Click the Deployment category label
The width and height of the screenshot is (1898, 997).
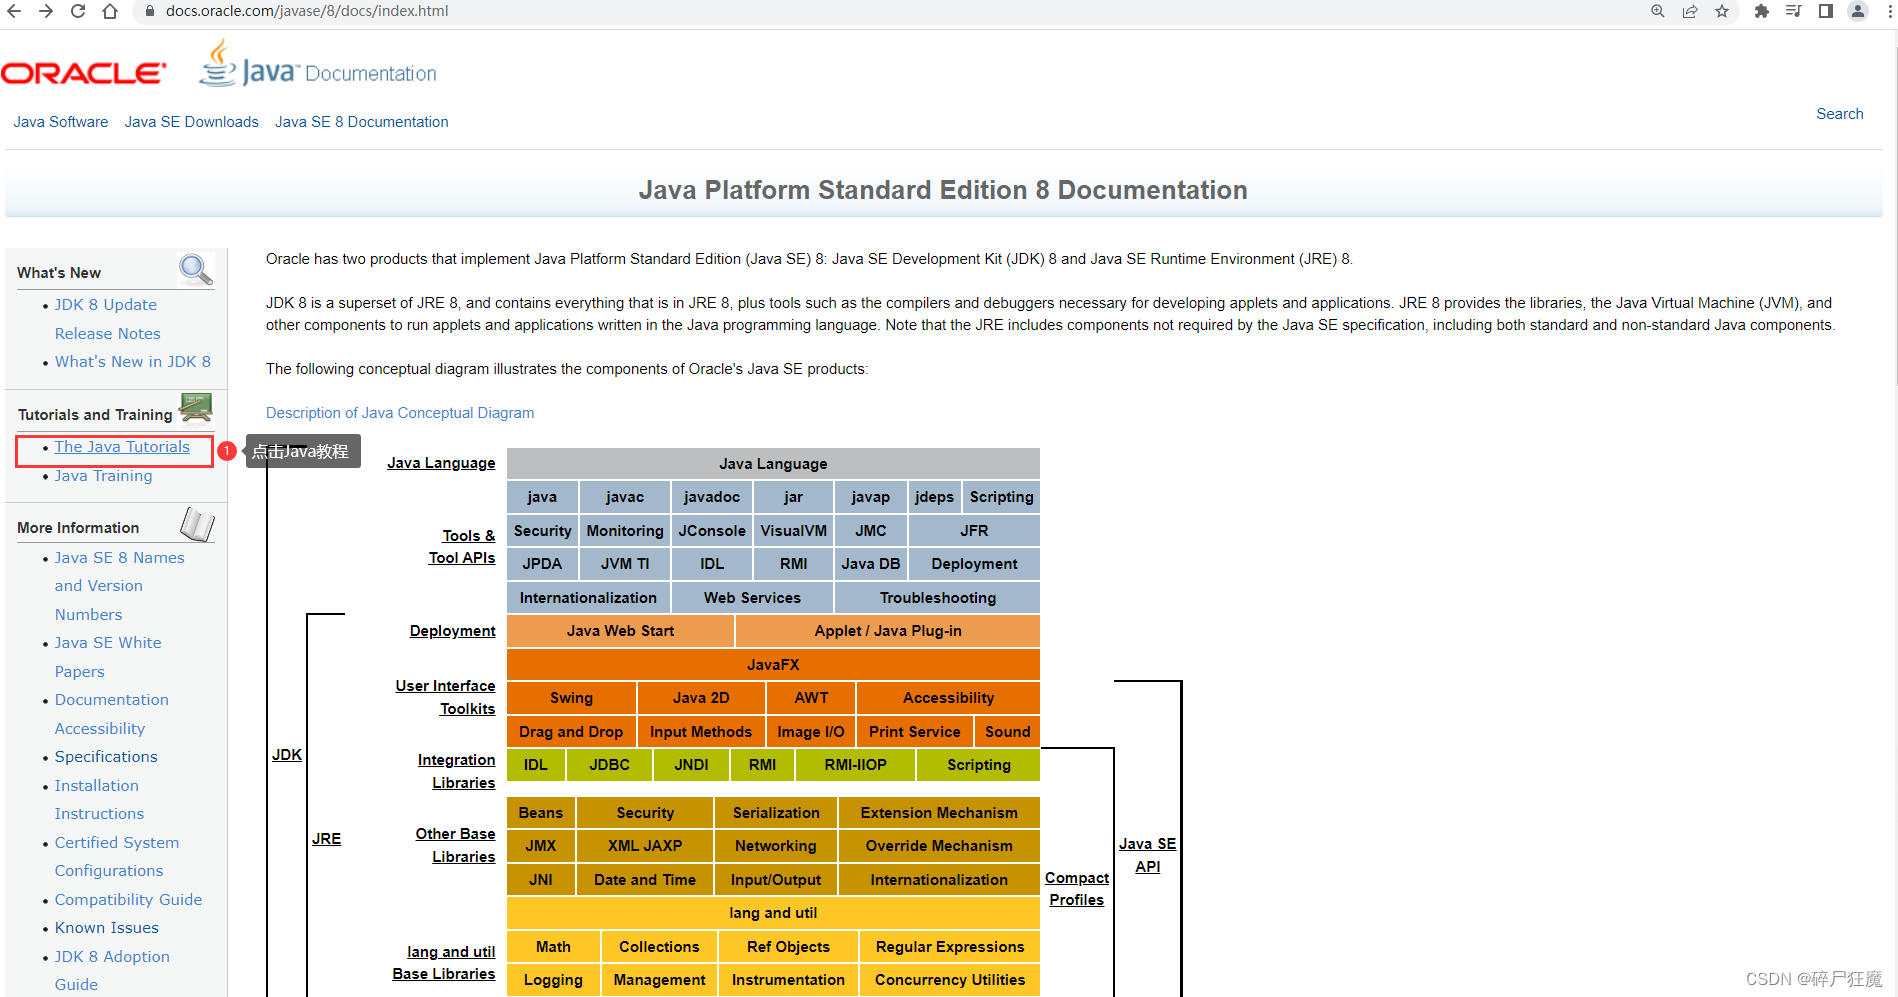pyautogui.click(x=452, y=631)
